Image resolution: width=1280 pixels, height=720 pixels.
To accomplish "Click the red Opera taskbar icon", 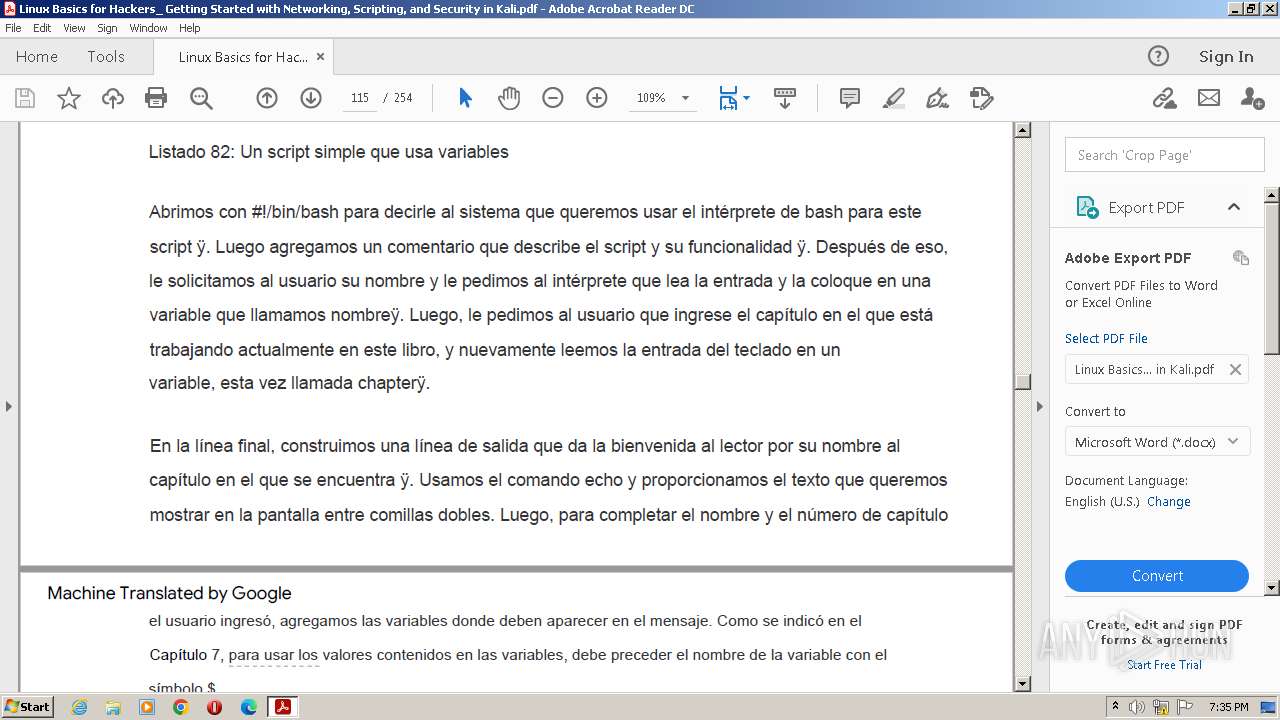I will coord(215,707).
